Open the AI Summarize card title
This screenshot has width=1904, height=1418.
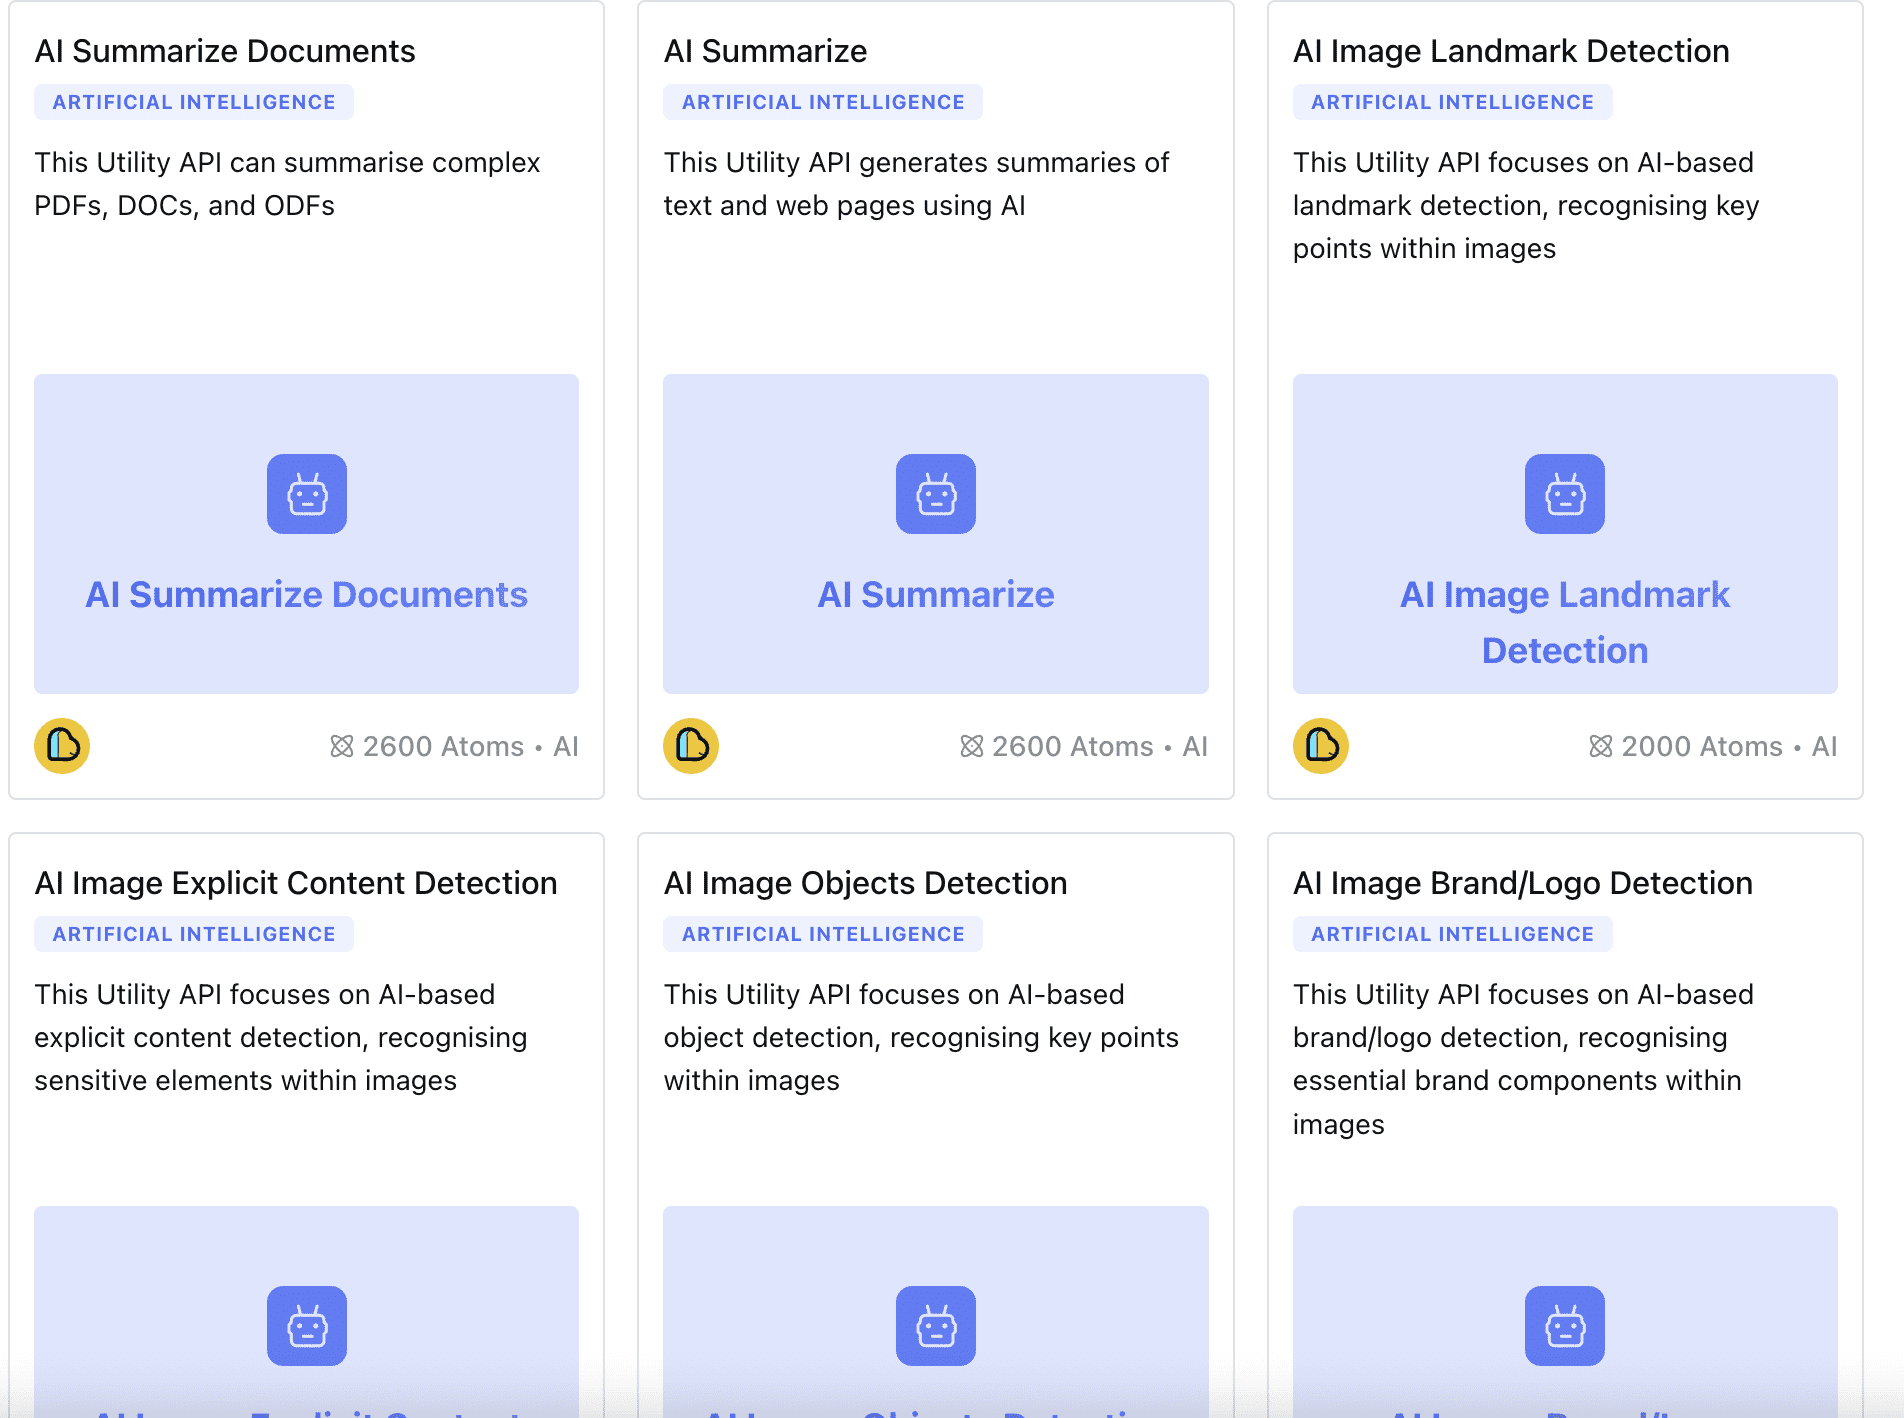tap(765, 50)
